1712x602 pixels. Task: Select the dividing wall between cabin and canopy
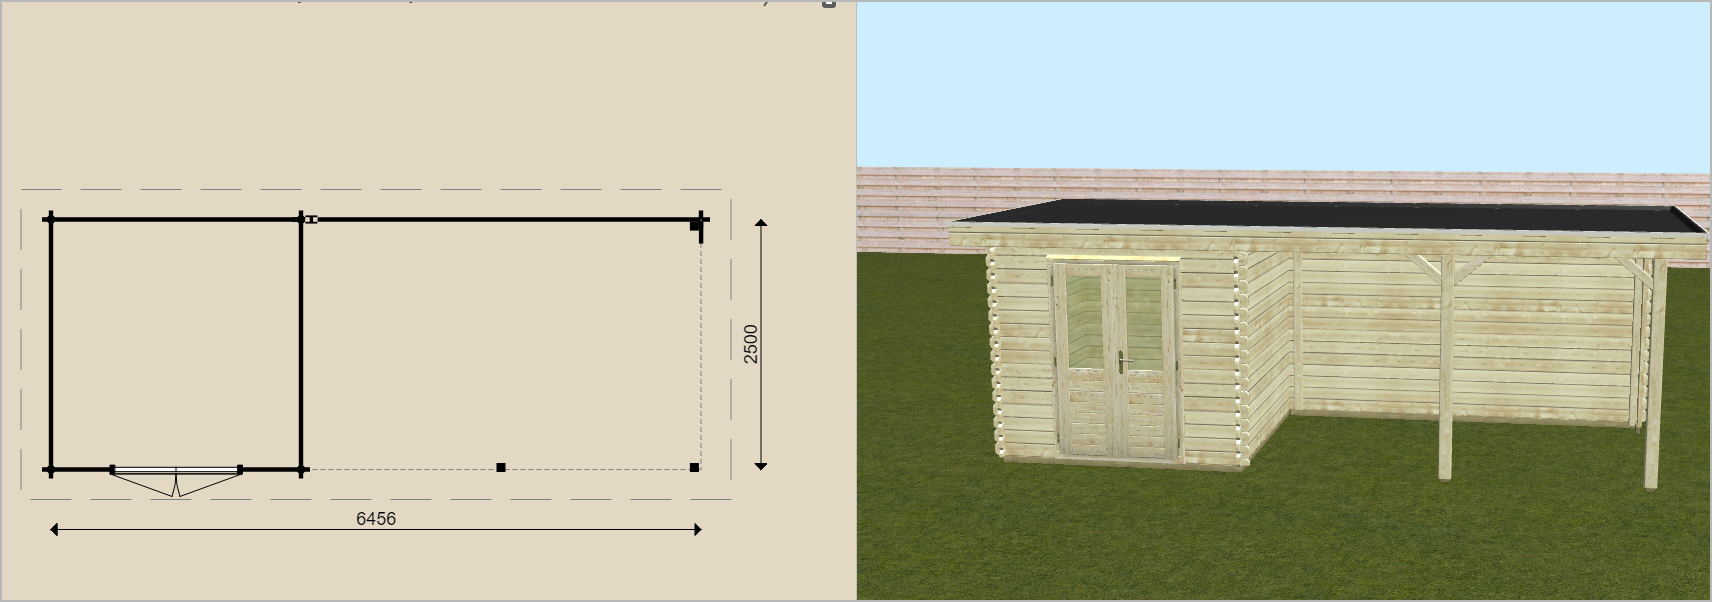pos(301,344)
